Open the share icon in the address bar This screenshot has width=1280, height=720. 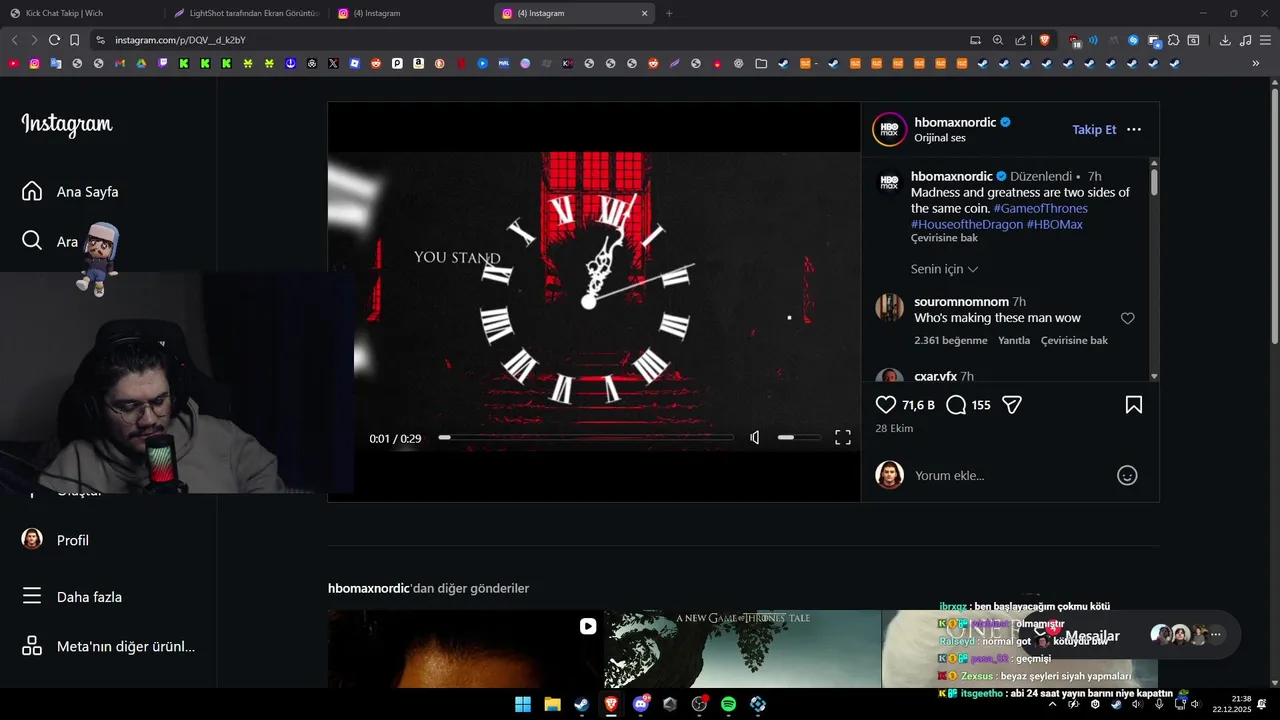point(1020,40)
